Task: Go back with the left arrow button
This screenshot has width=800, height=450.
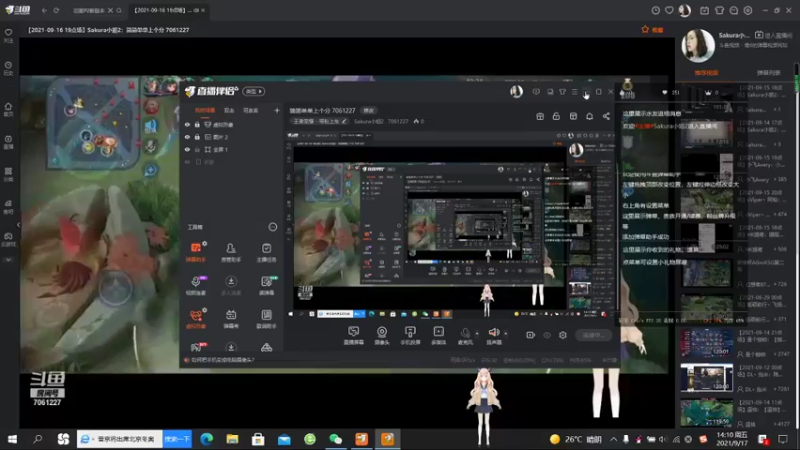Action: [x=44, y=10]
